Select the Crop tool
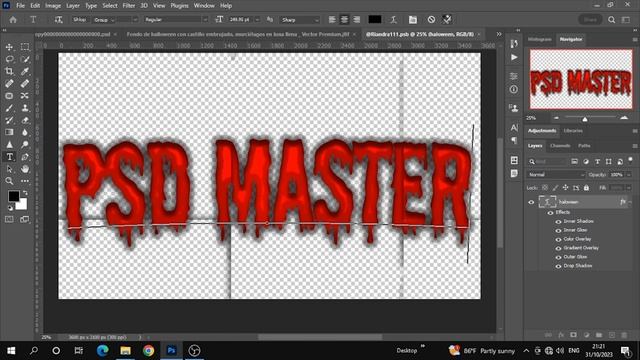This screenshot has width=640, height=360. (x=9, y=71)
